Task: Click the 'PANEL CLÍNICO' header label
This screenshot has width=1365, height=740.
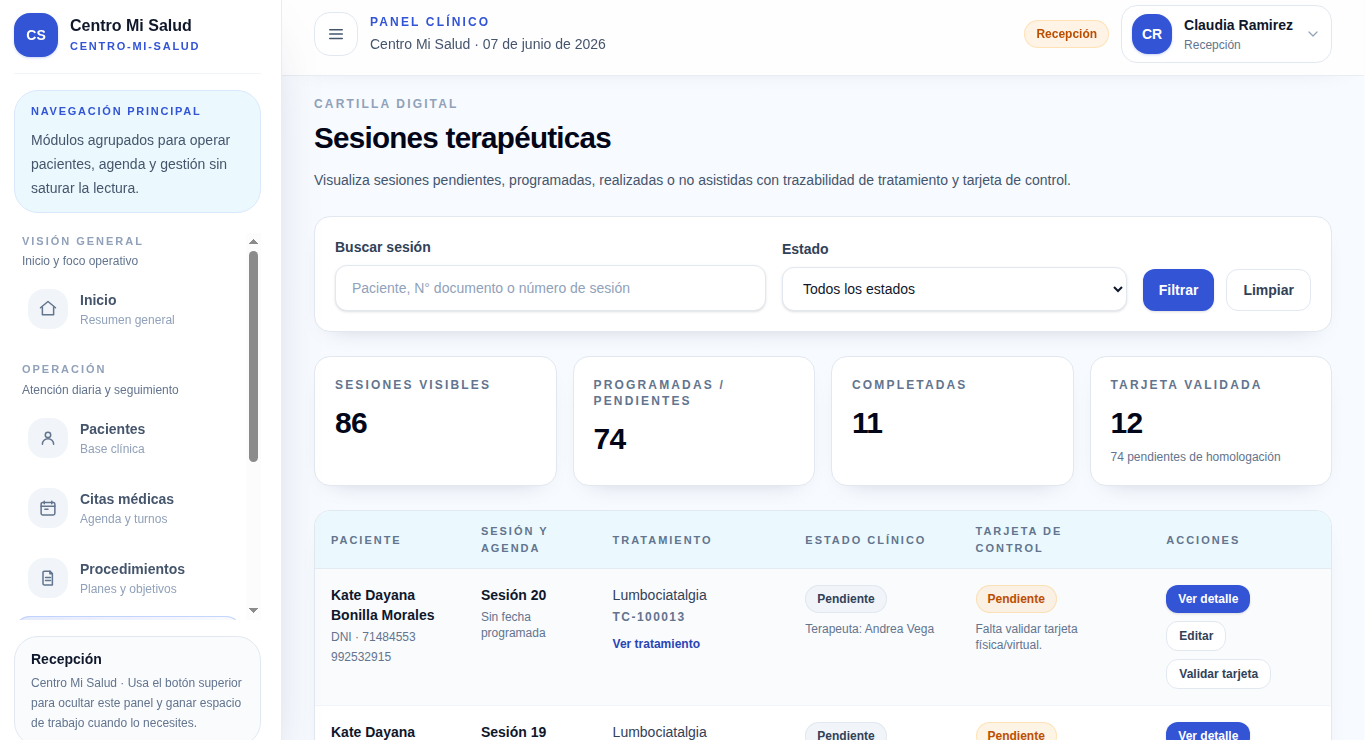Action: click(430, 21)
